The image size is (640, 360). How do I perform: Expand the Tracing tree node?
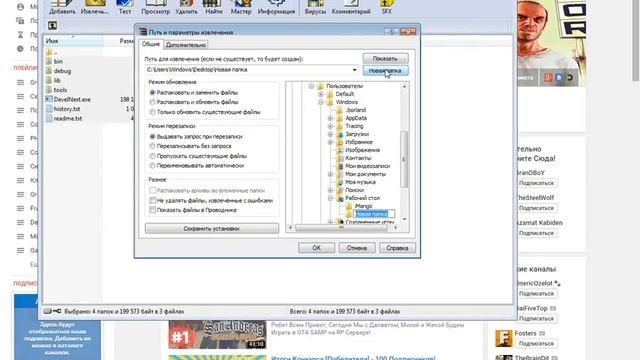[331, 126]
